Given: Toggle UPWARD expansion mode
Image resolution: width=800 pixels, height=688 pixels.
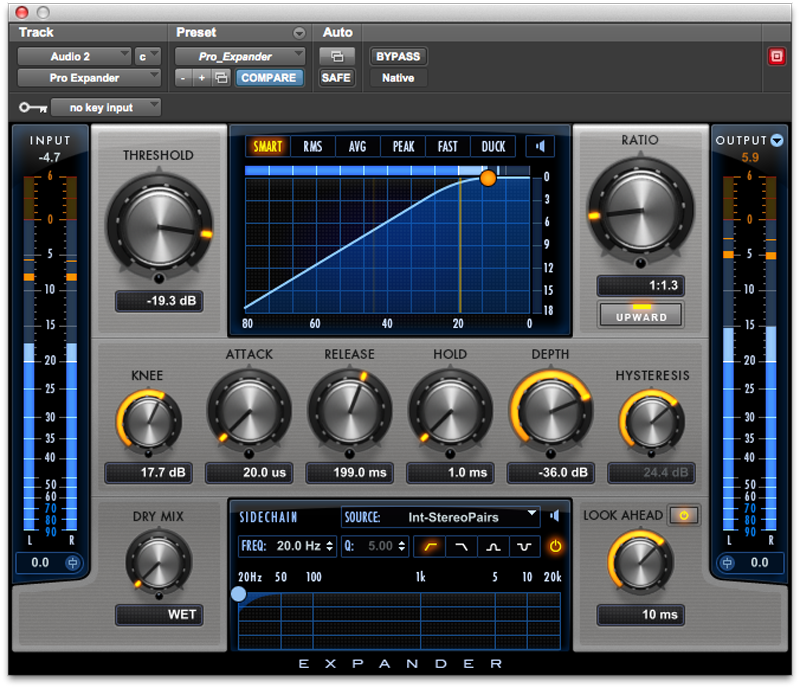Looking at the screenshot, I should pos(640,315).
